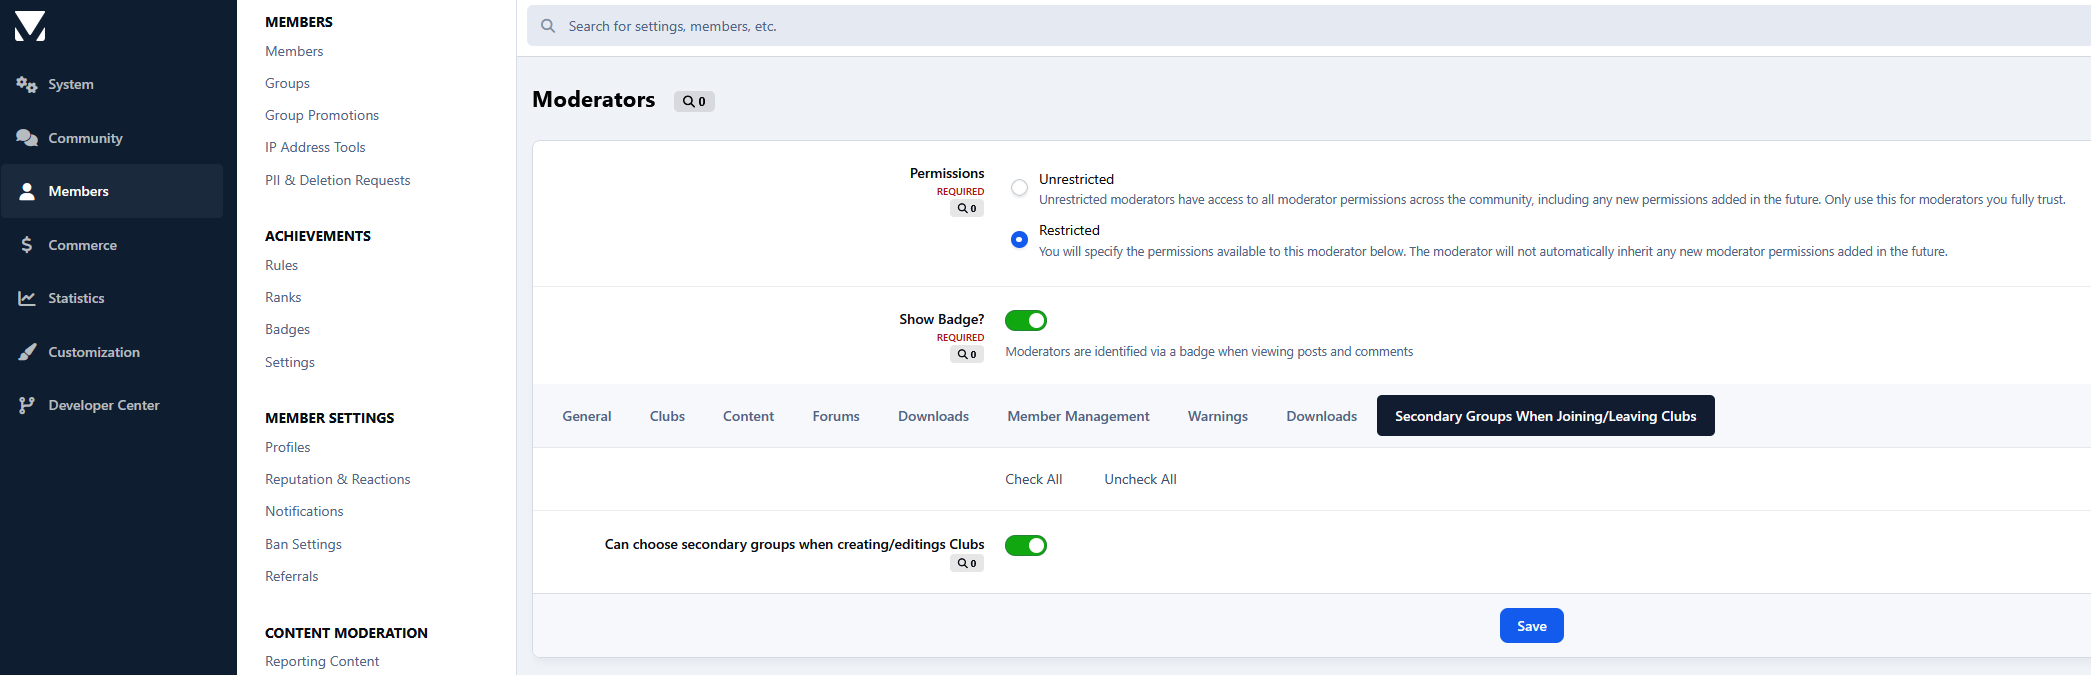Click the Check All link
This screenshot has height=675, width=2091.
(1033, 479)
